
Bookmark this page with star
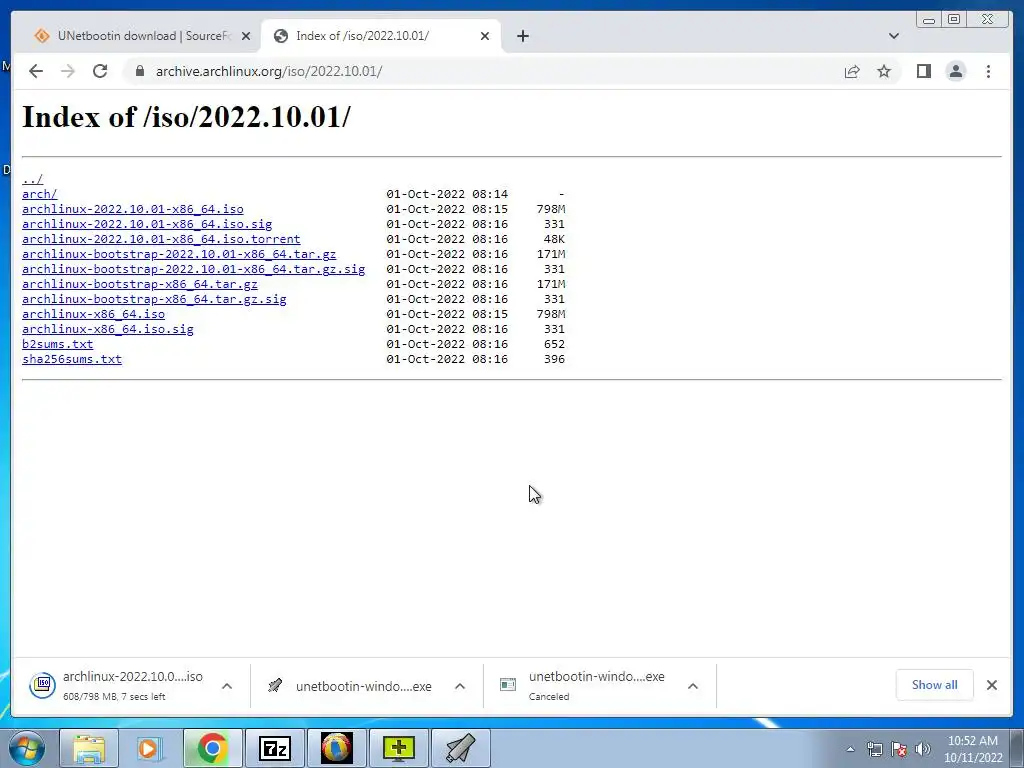tap(884, 71)
